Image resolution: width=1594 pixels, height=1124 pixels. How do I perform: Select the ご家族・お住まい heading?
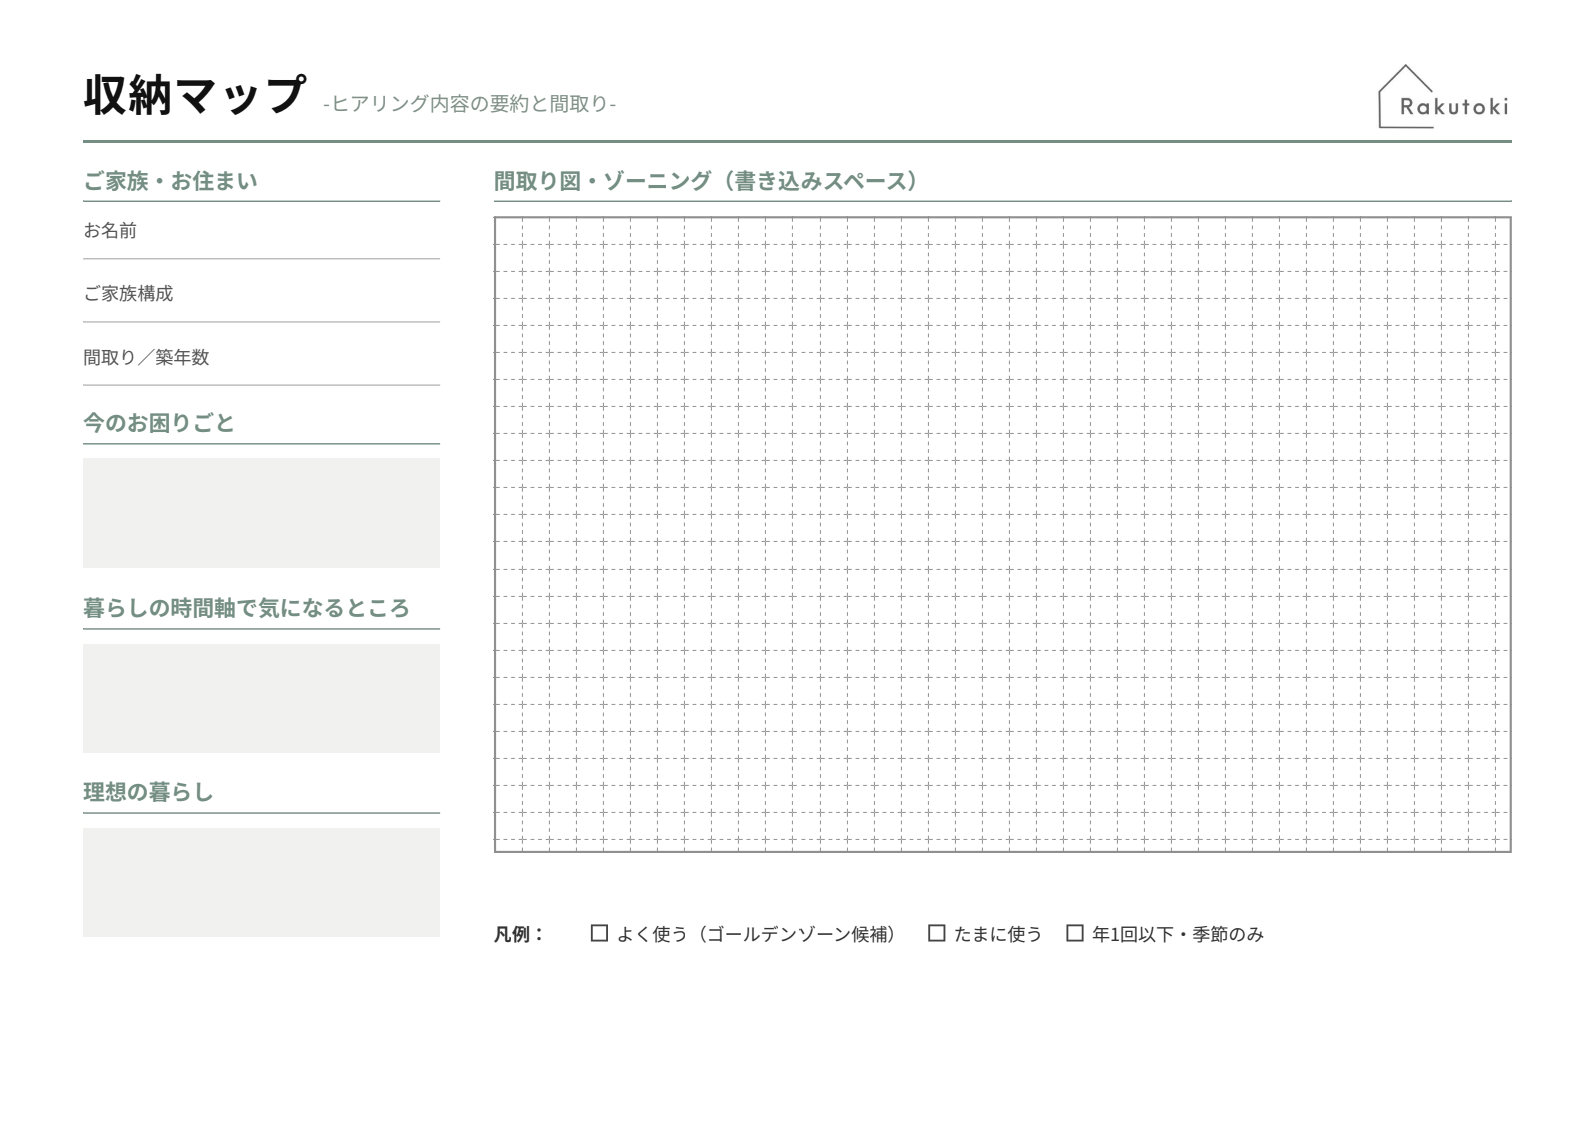pos(170,181)
